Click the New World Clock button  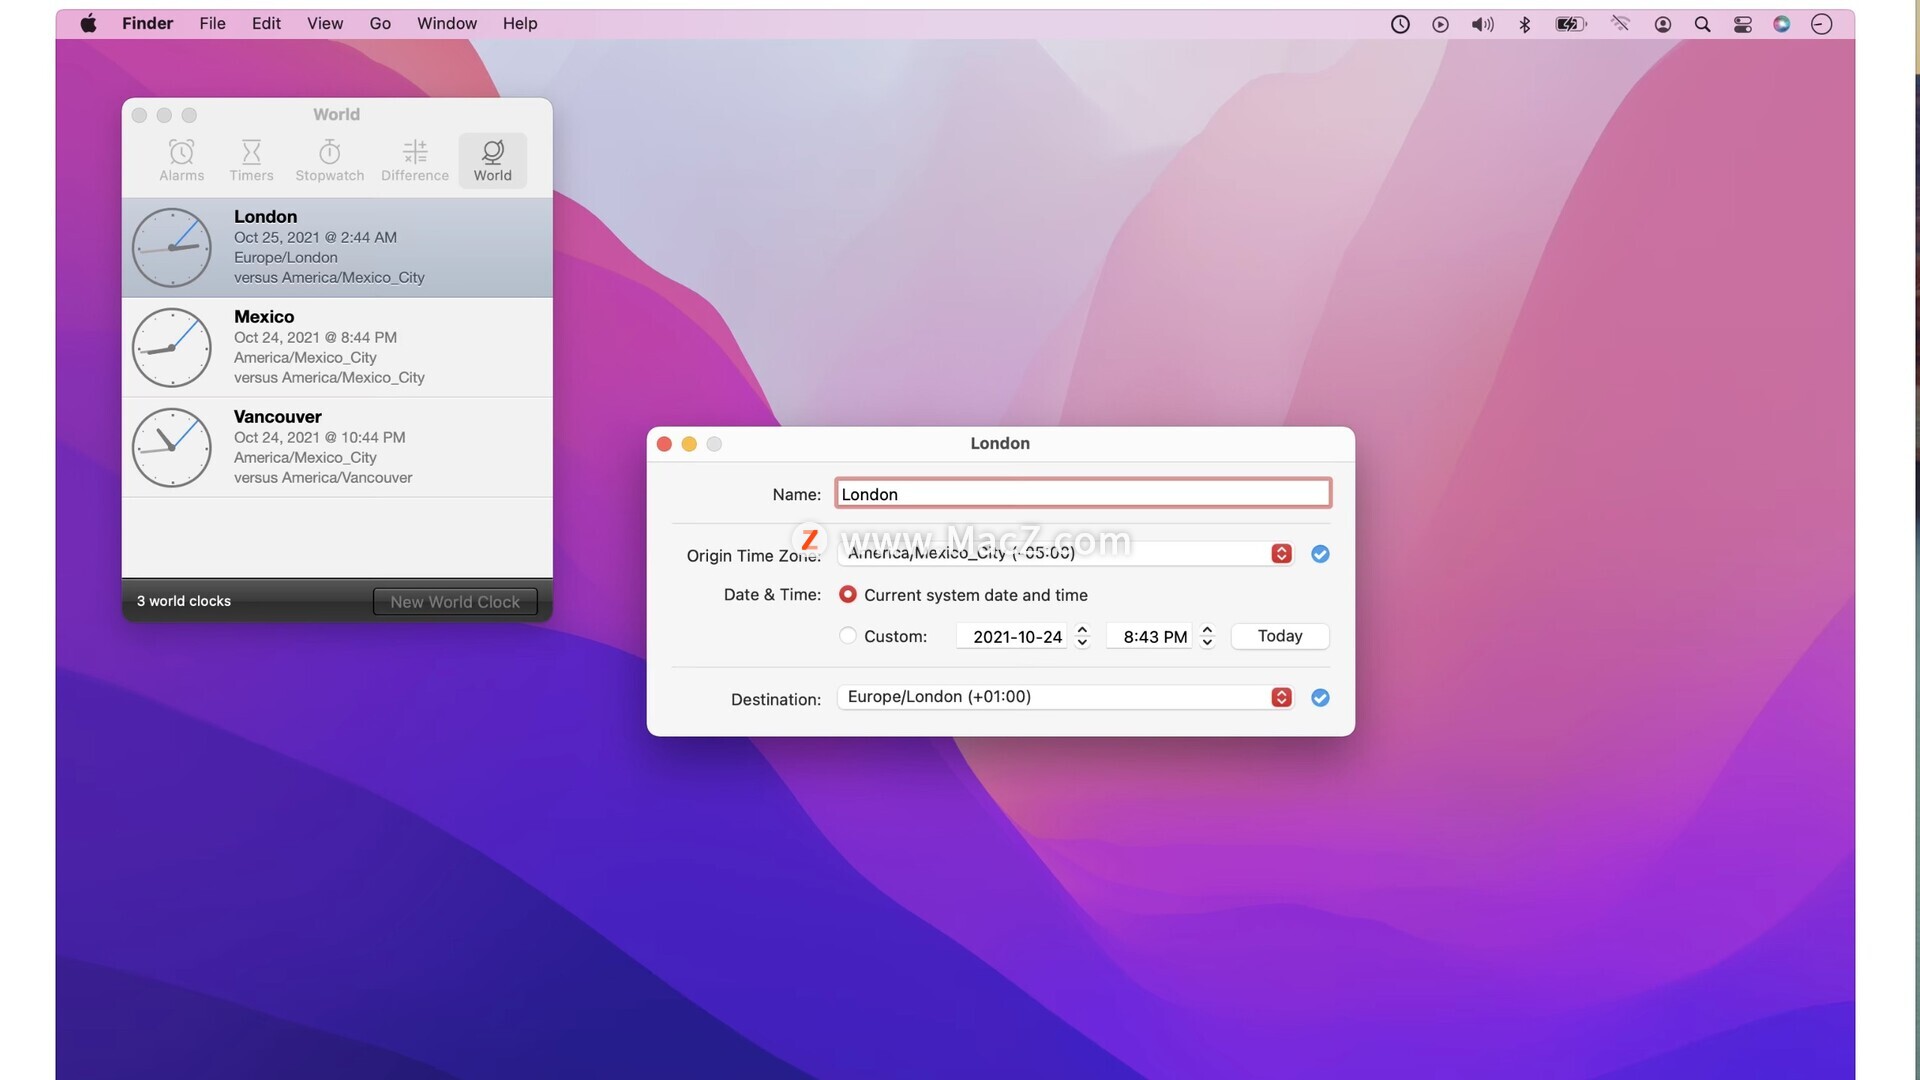pyautogui.click(x=455, y=601)
